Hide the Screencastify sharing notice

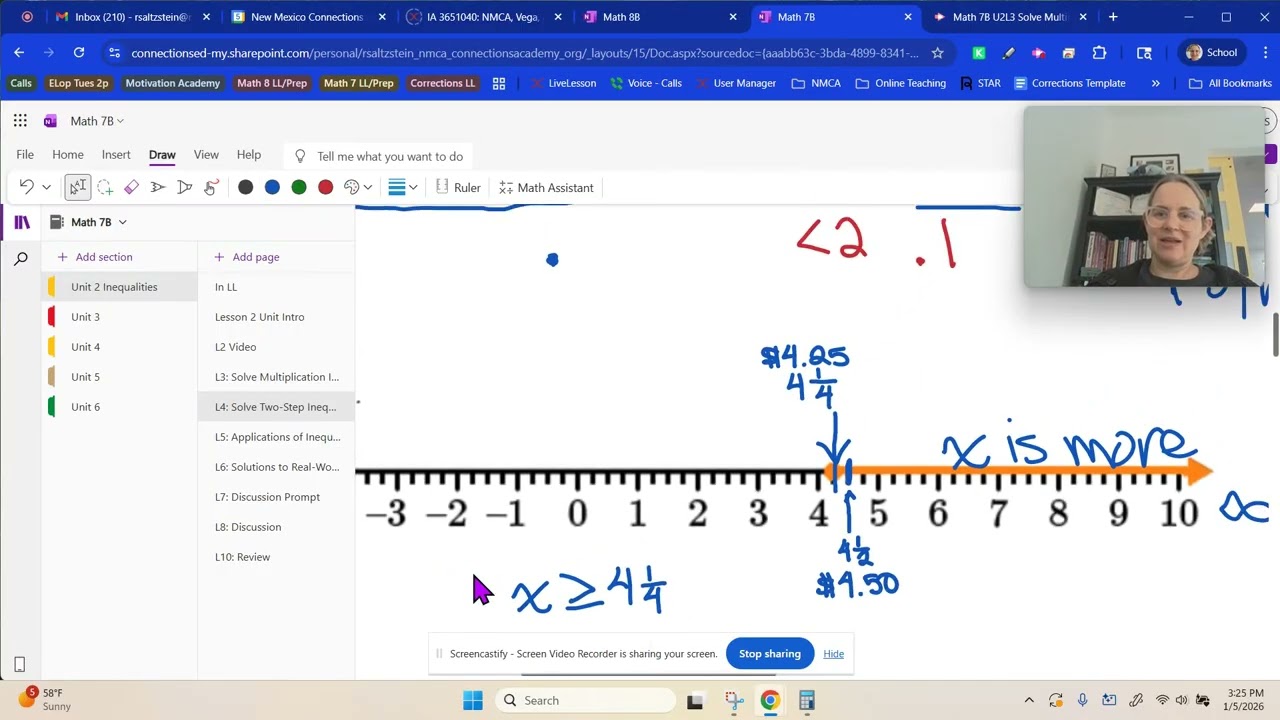point(834,654)
